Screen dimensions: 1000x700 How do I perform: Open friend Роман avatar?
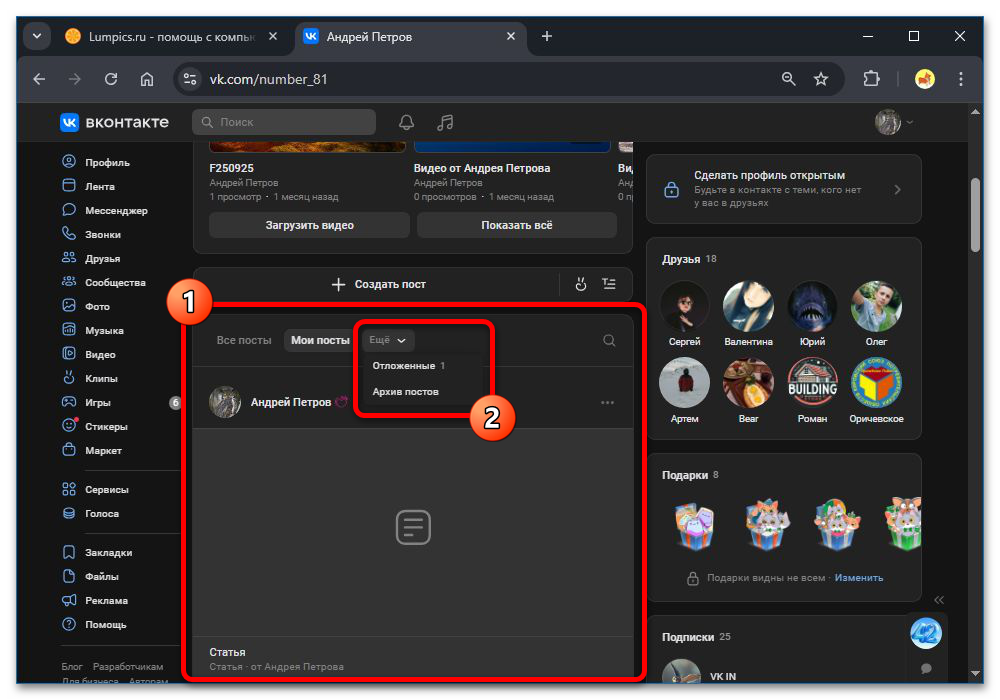(812, 383)
